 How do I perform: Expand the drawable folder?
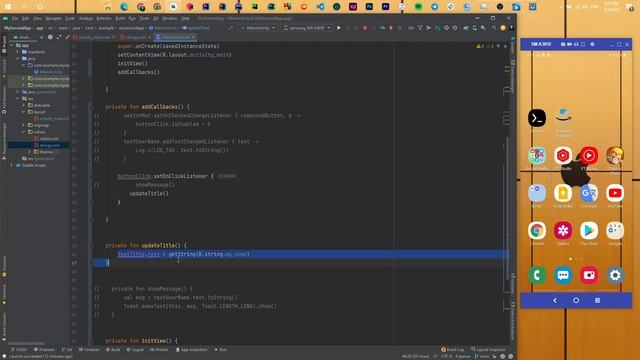24,105
